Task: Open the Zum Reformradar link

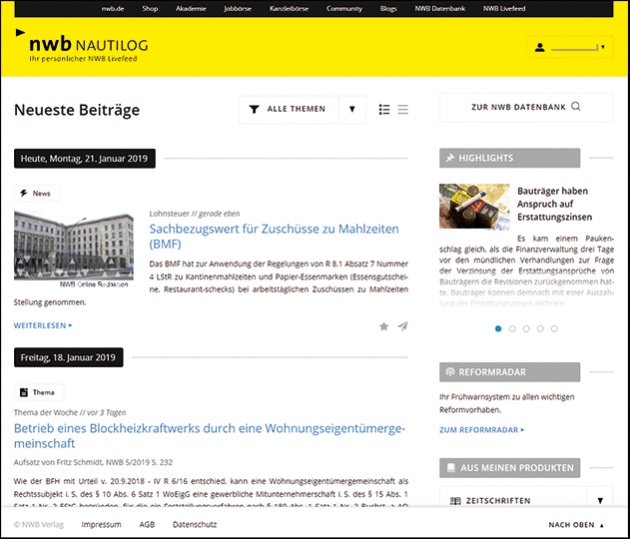Action: pos(482,429)
